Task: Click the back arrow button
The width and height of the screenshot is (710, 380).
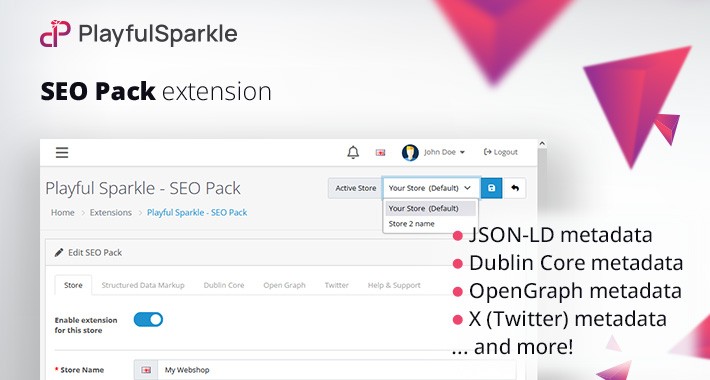Action: [x=515, y=188]
